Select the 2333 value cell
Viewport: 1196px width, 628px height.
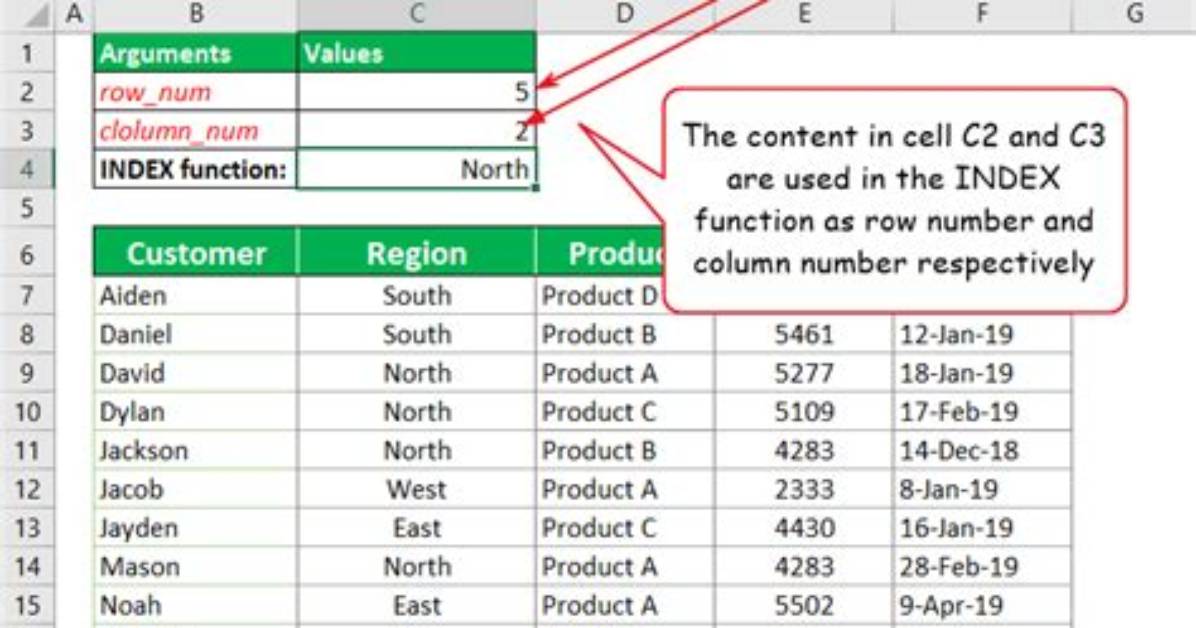click(x=803, y=489)
